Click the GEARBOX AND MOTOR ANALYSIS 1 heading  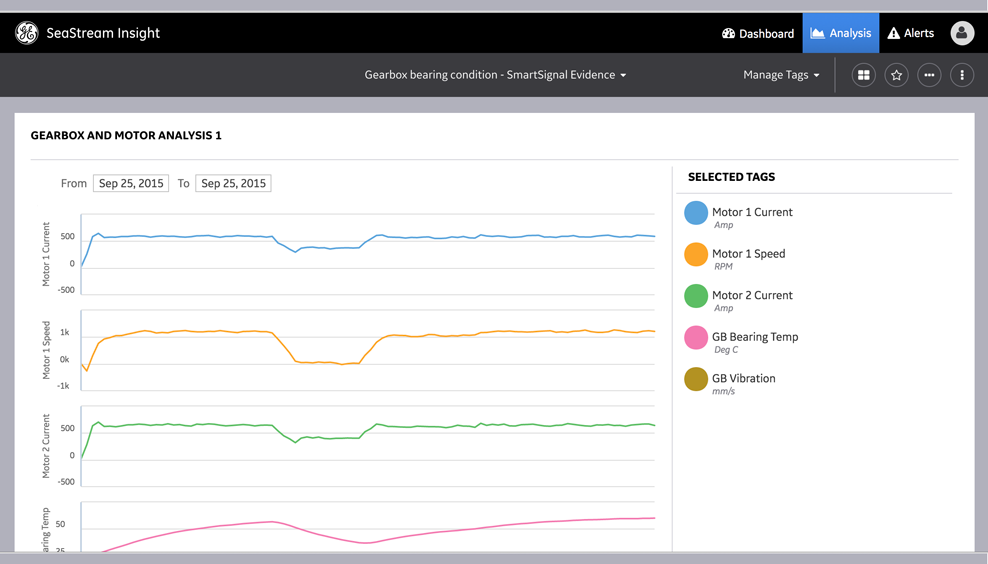126,135
